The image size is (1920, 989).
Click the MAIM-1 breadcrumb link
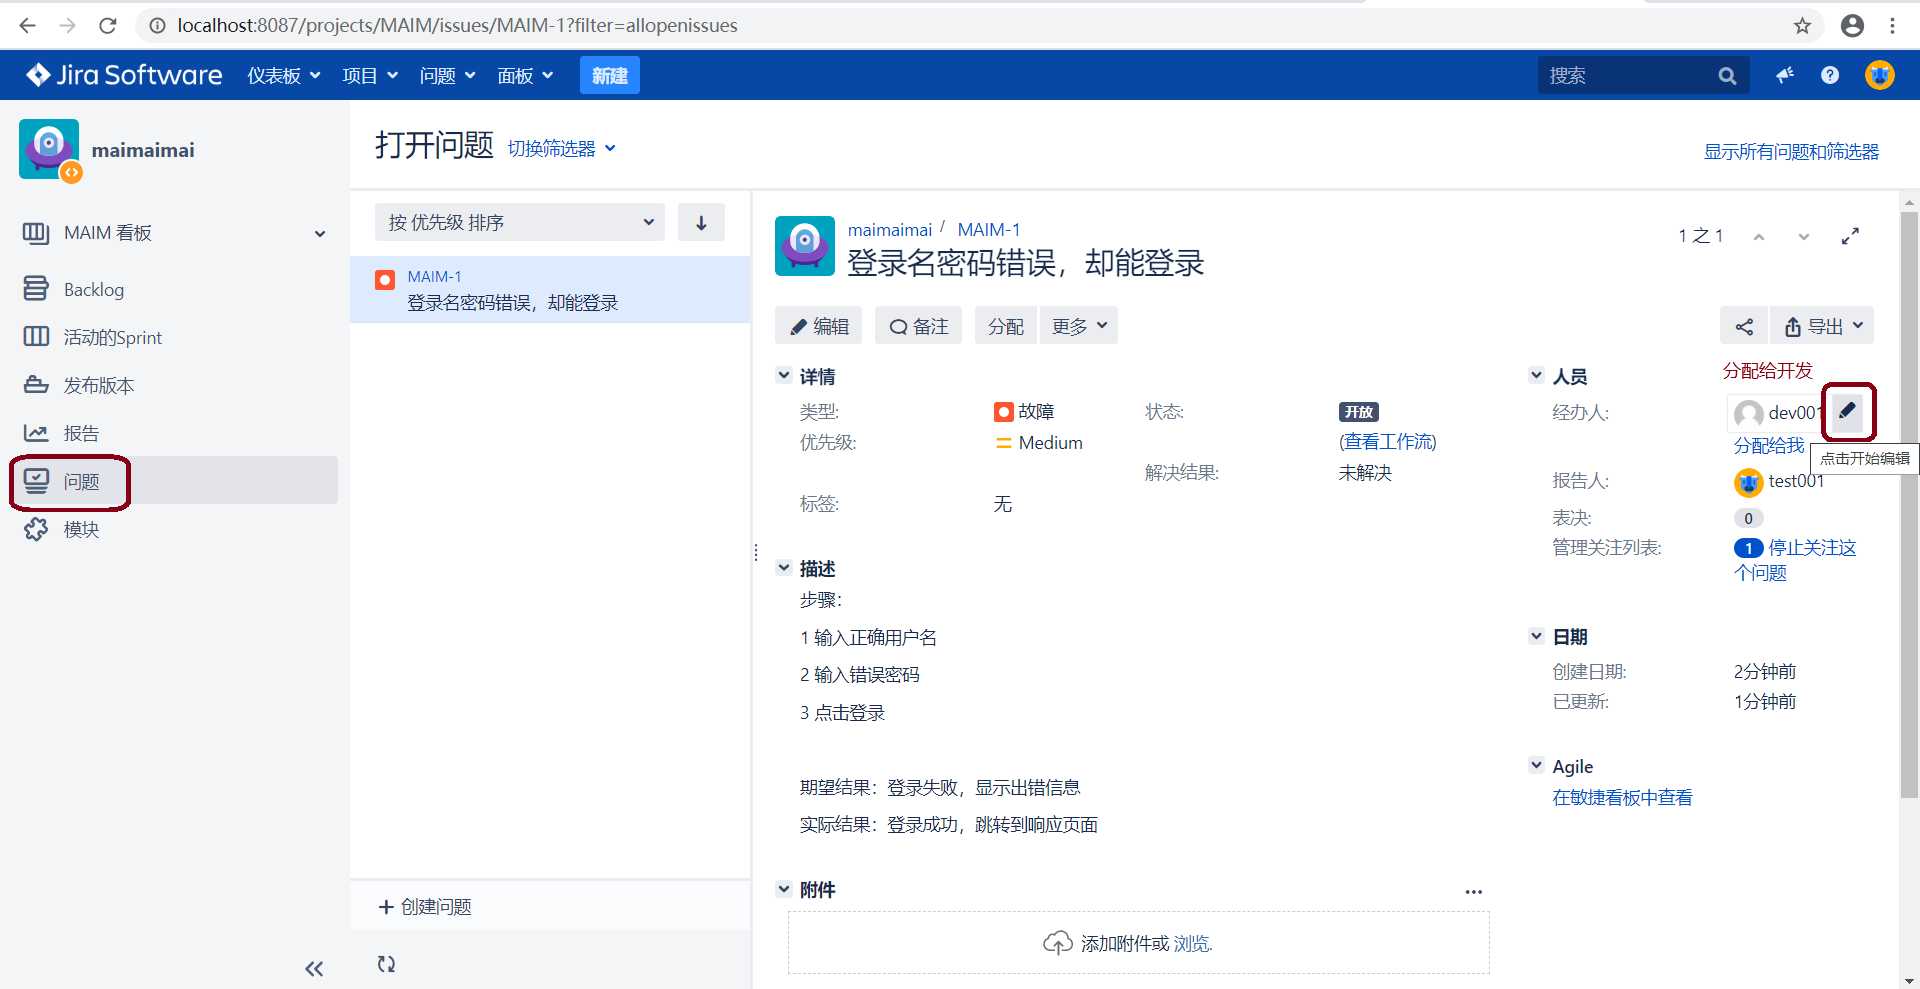click(988, 230)
